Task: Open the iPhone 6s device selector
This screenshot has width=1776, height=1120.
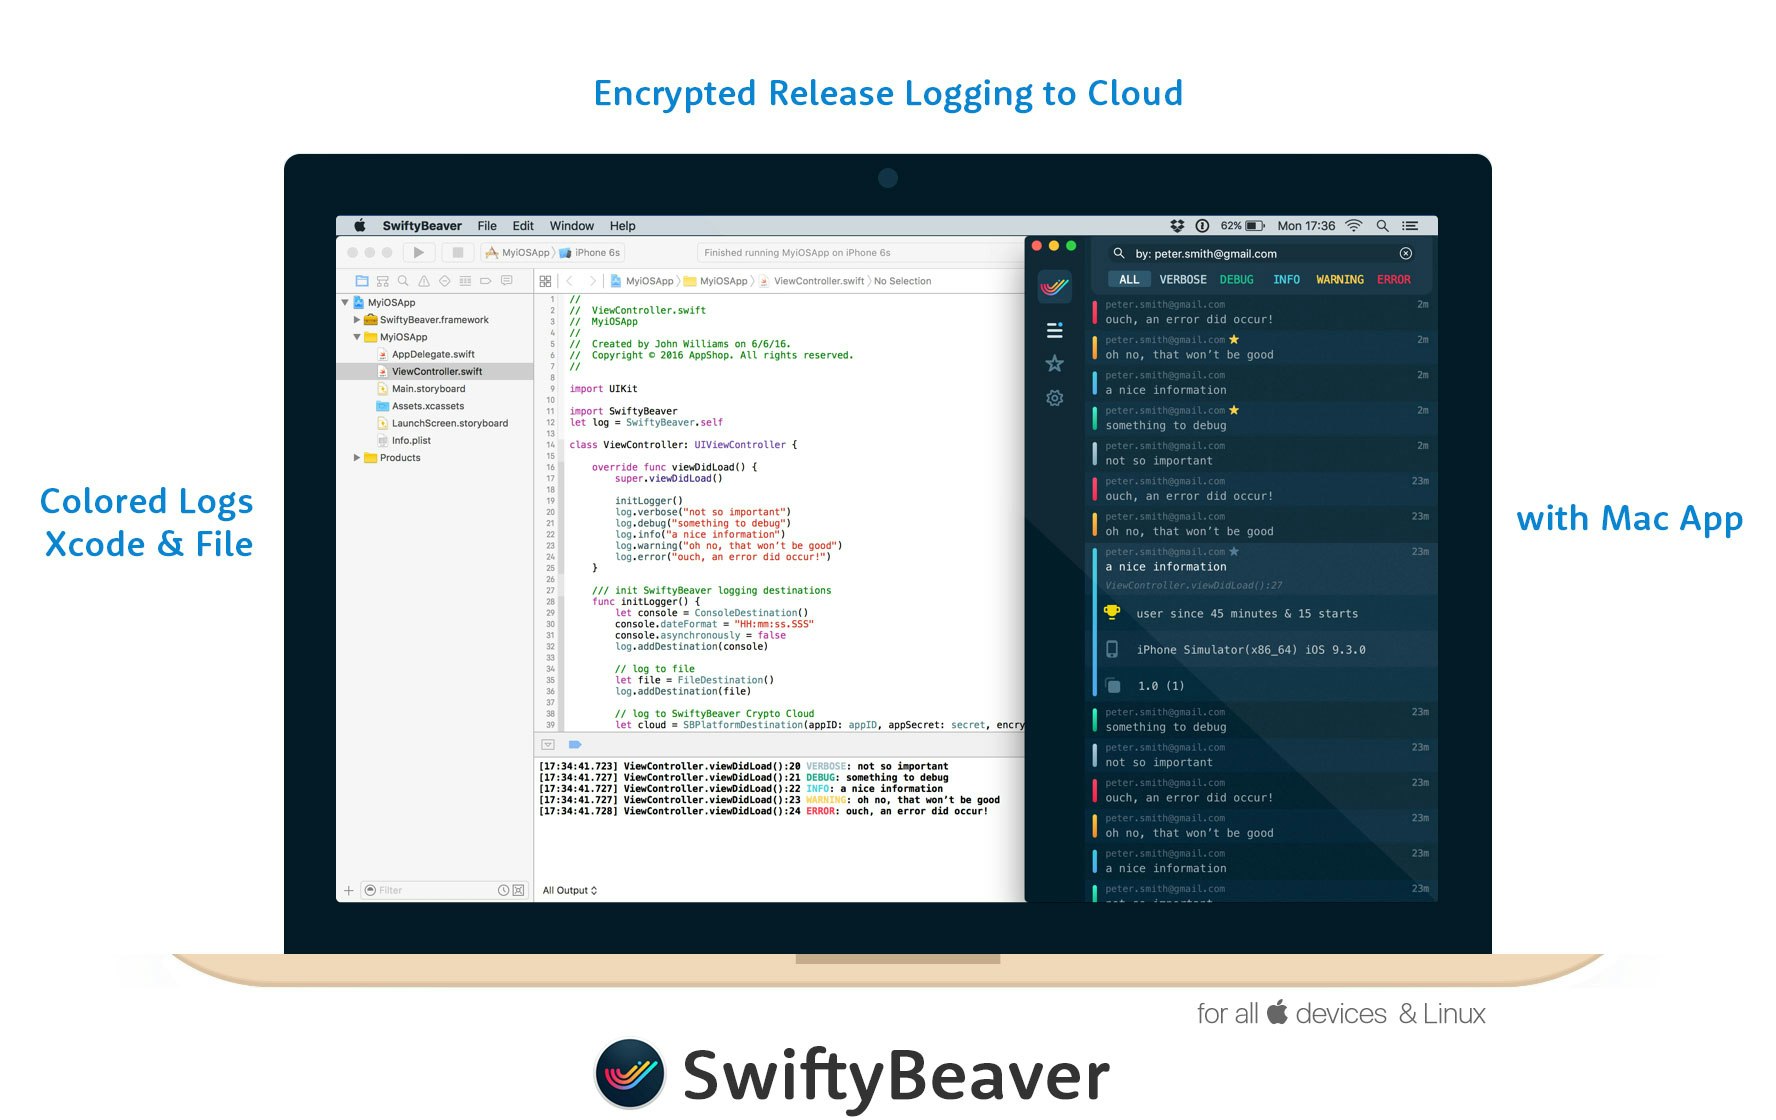Action: point(590,253)
